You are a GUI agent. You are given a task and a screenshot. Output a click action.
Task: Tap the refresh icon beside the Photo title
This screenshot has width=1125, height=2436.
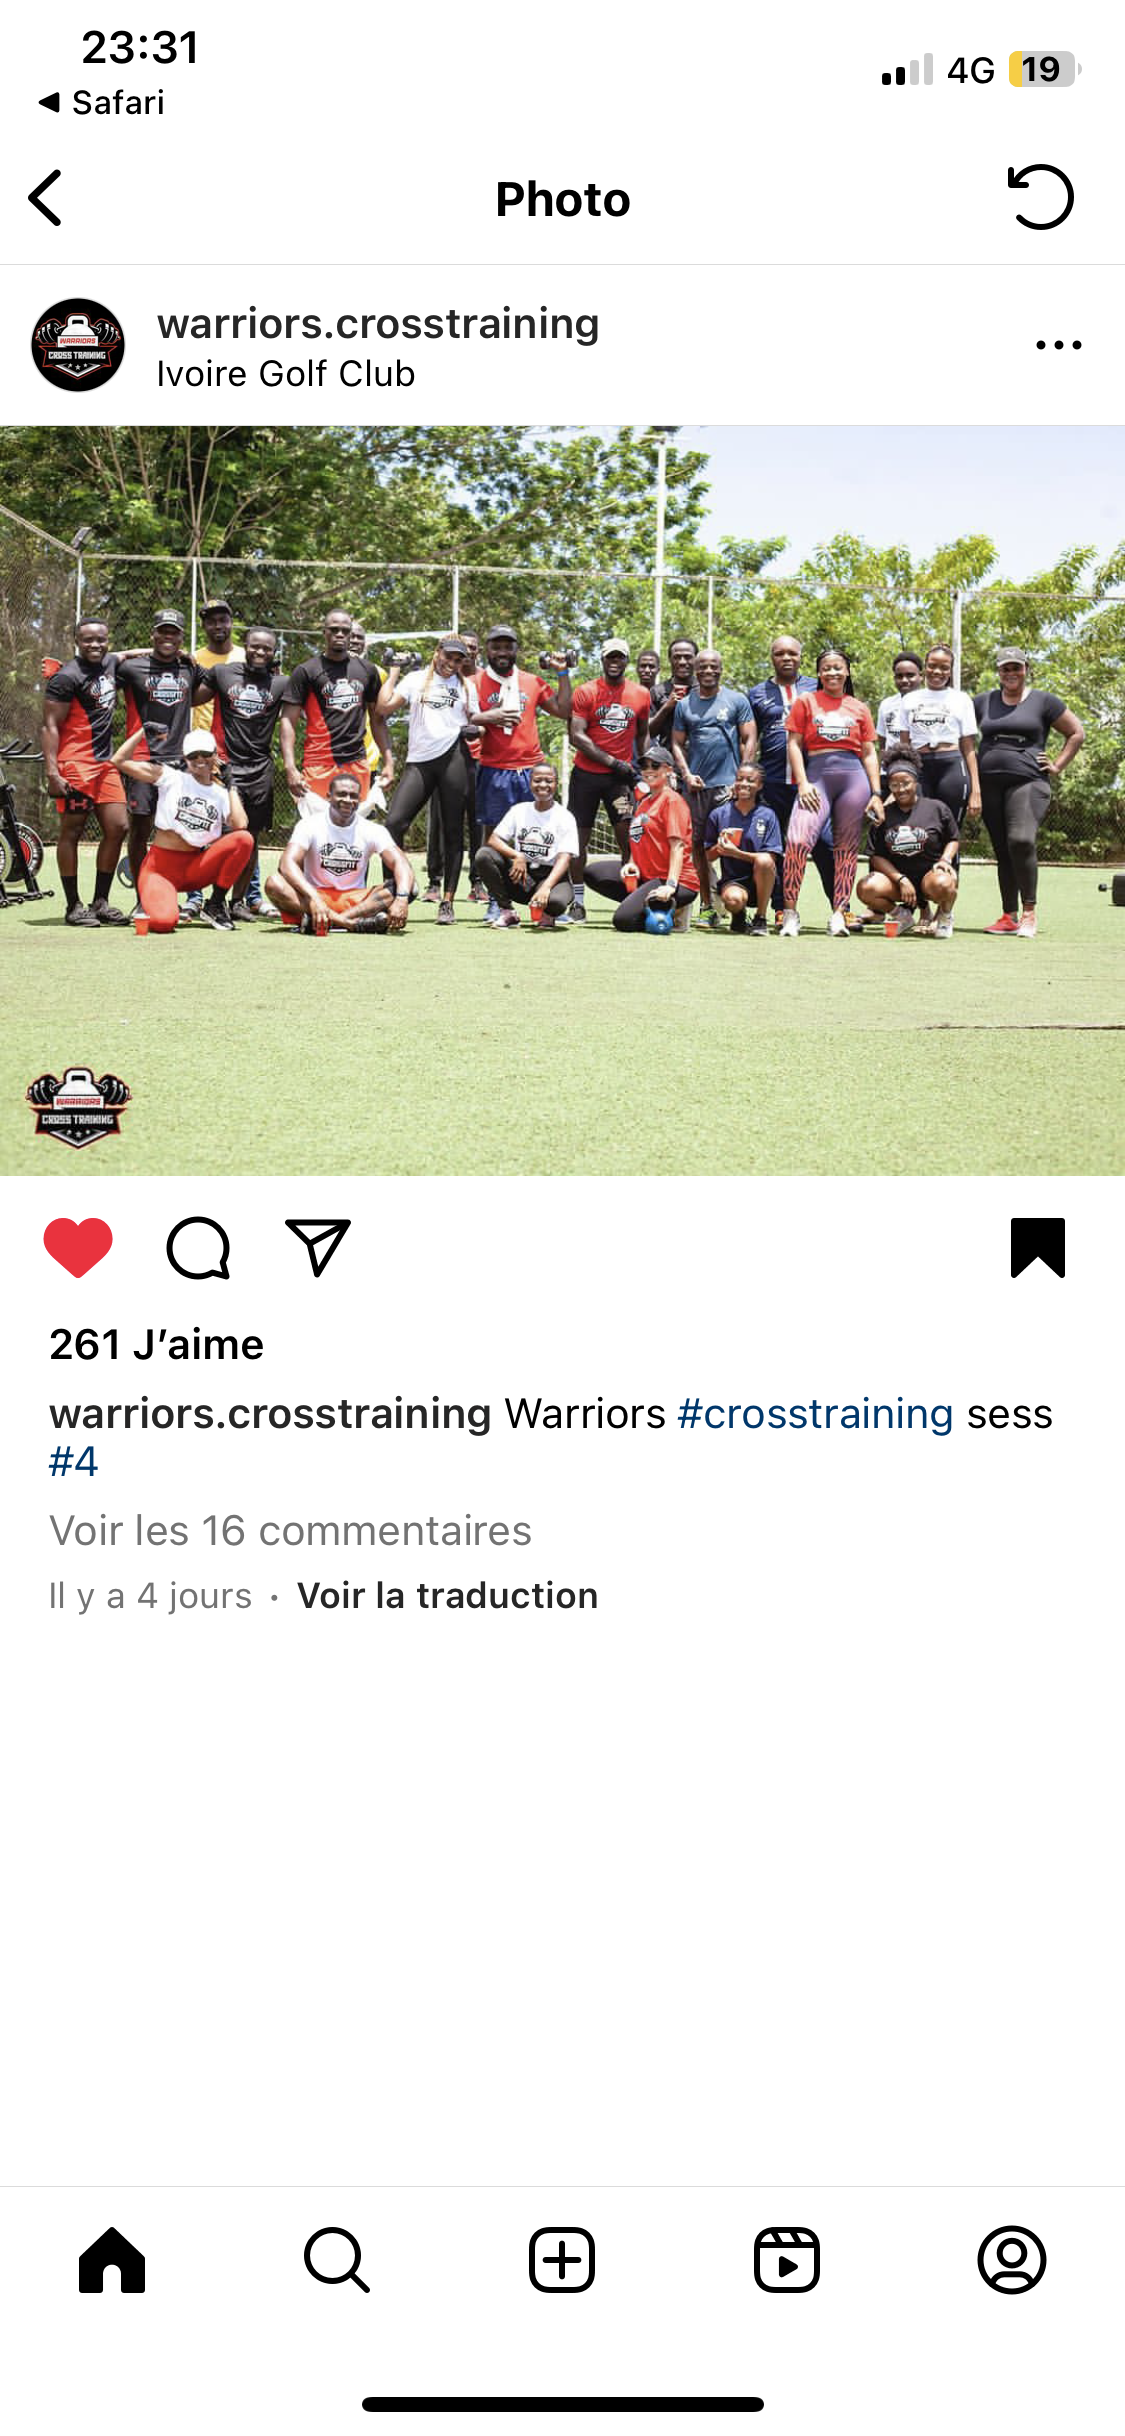click(1040, 197)
